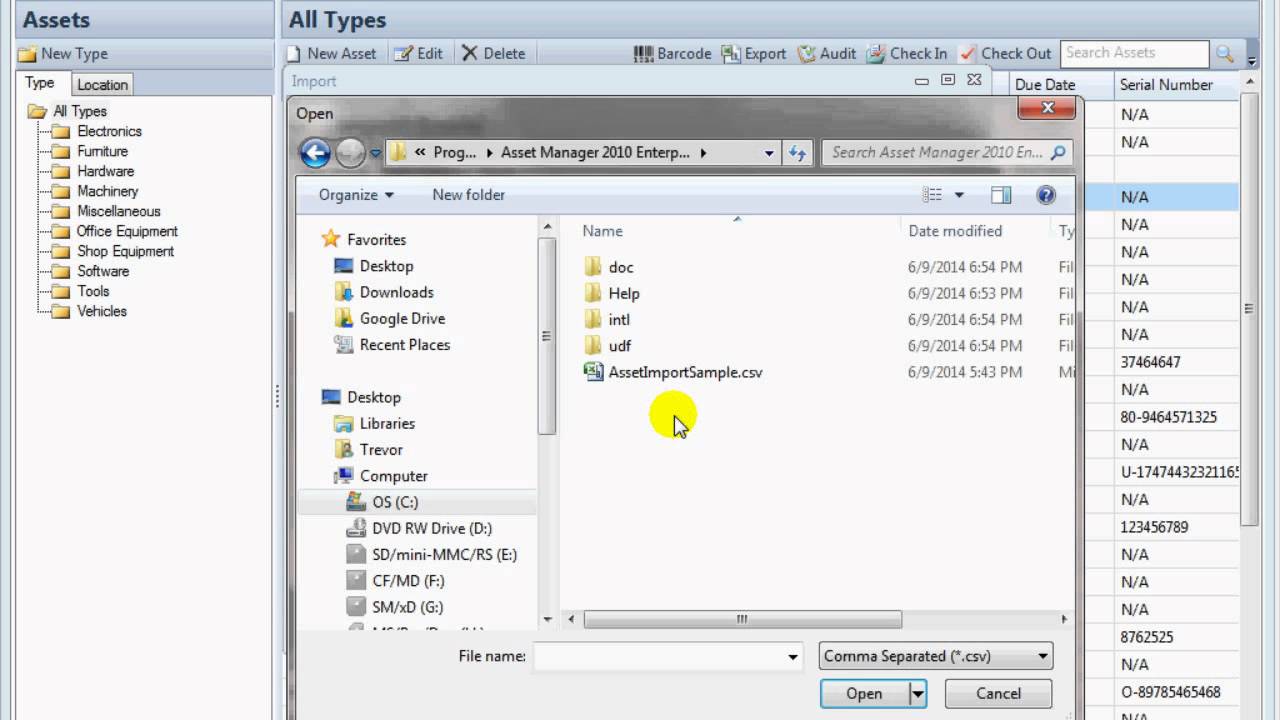Go to Google Drive in navigation pane
Screen dimensions: 1280x720
coord(402,318)
